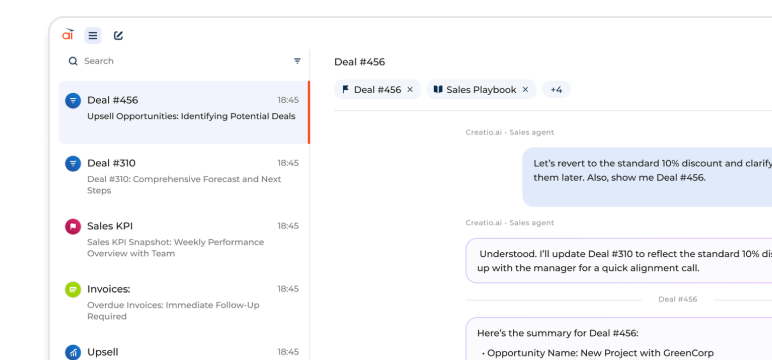Click the Deal #456 divider label in chat
Image resolution: width=772 pixels, height=360 pixels.
pos(677,299)
